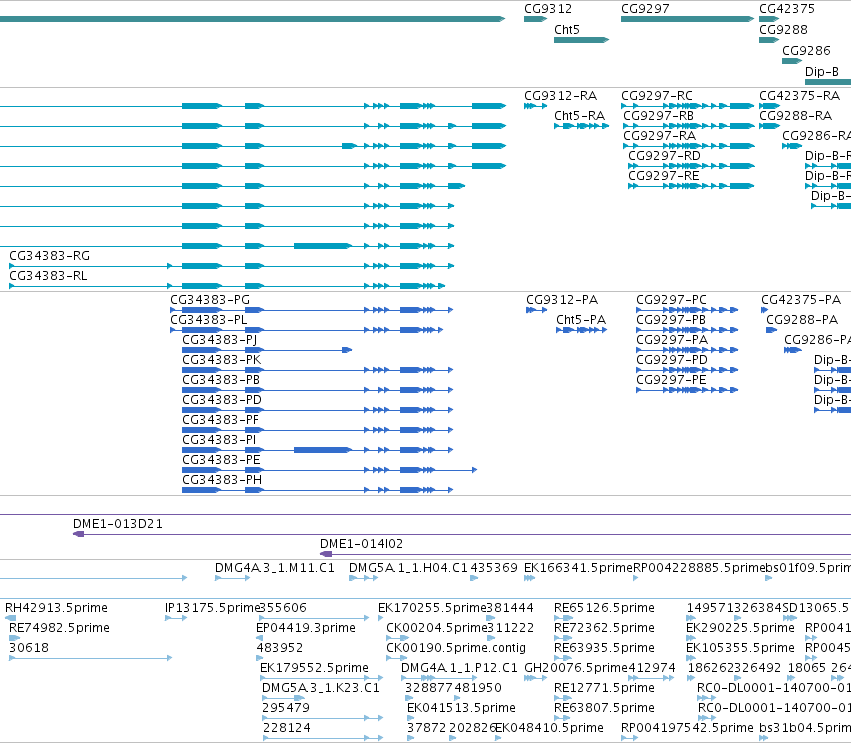The height and width of the screenshot is (743, 851).
Task: Select transcript CG9312-RA
Action: [535, 106]
